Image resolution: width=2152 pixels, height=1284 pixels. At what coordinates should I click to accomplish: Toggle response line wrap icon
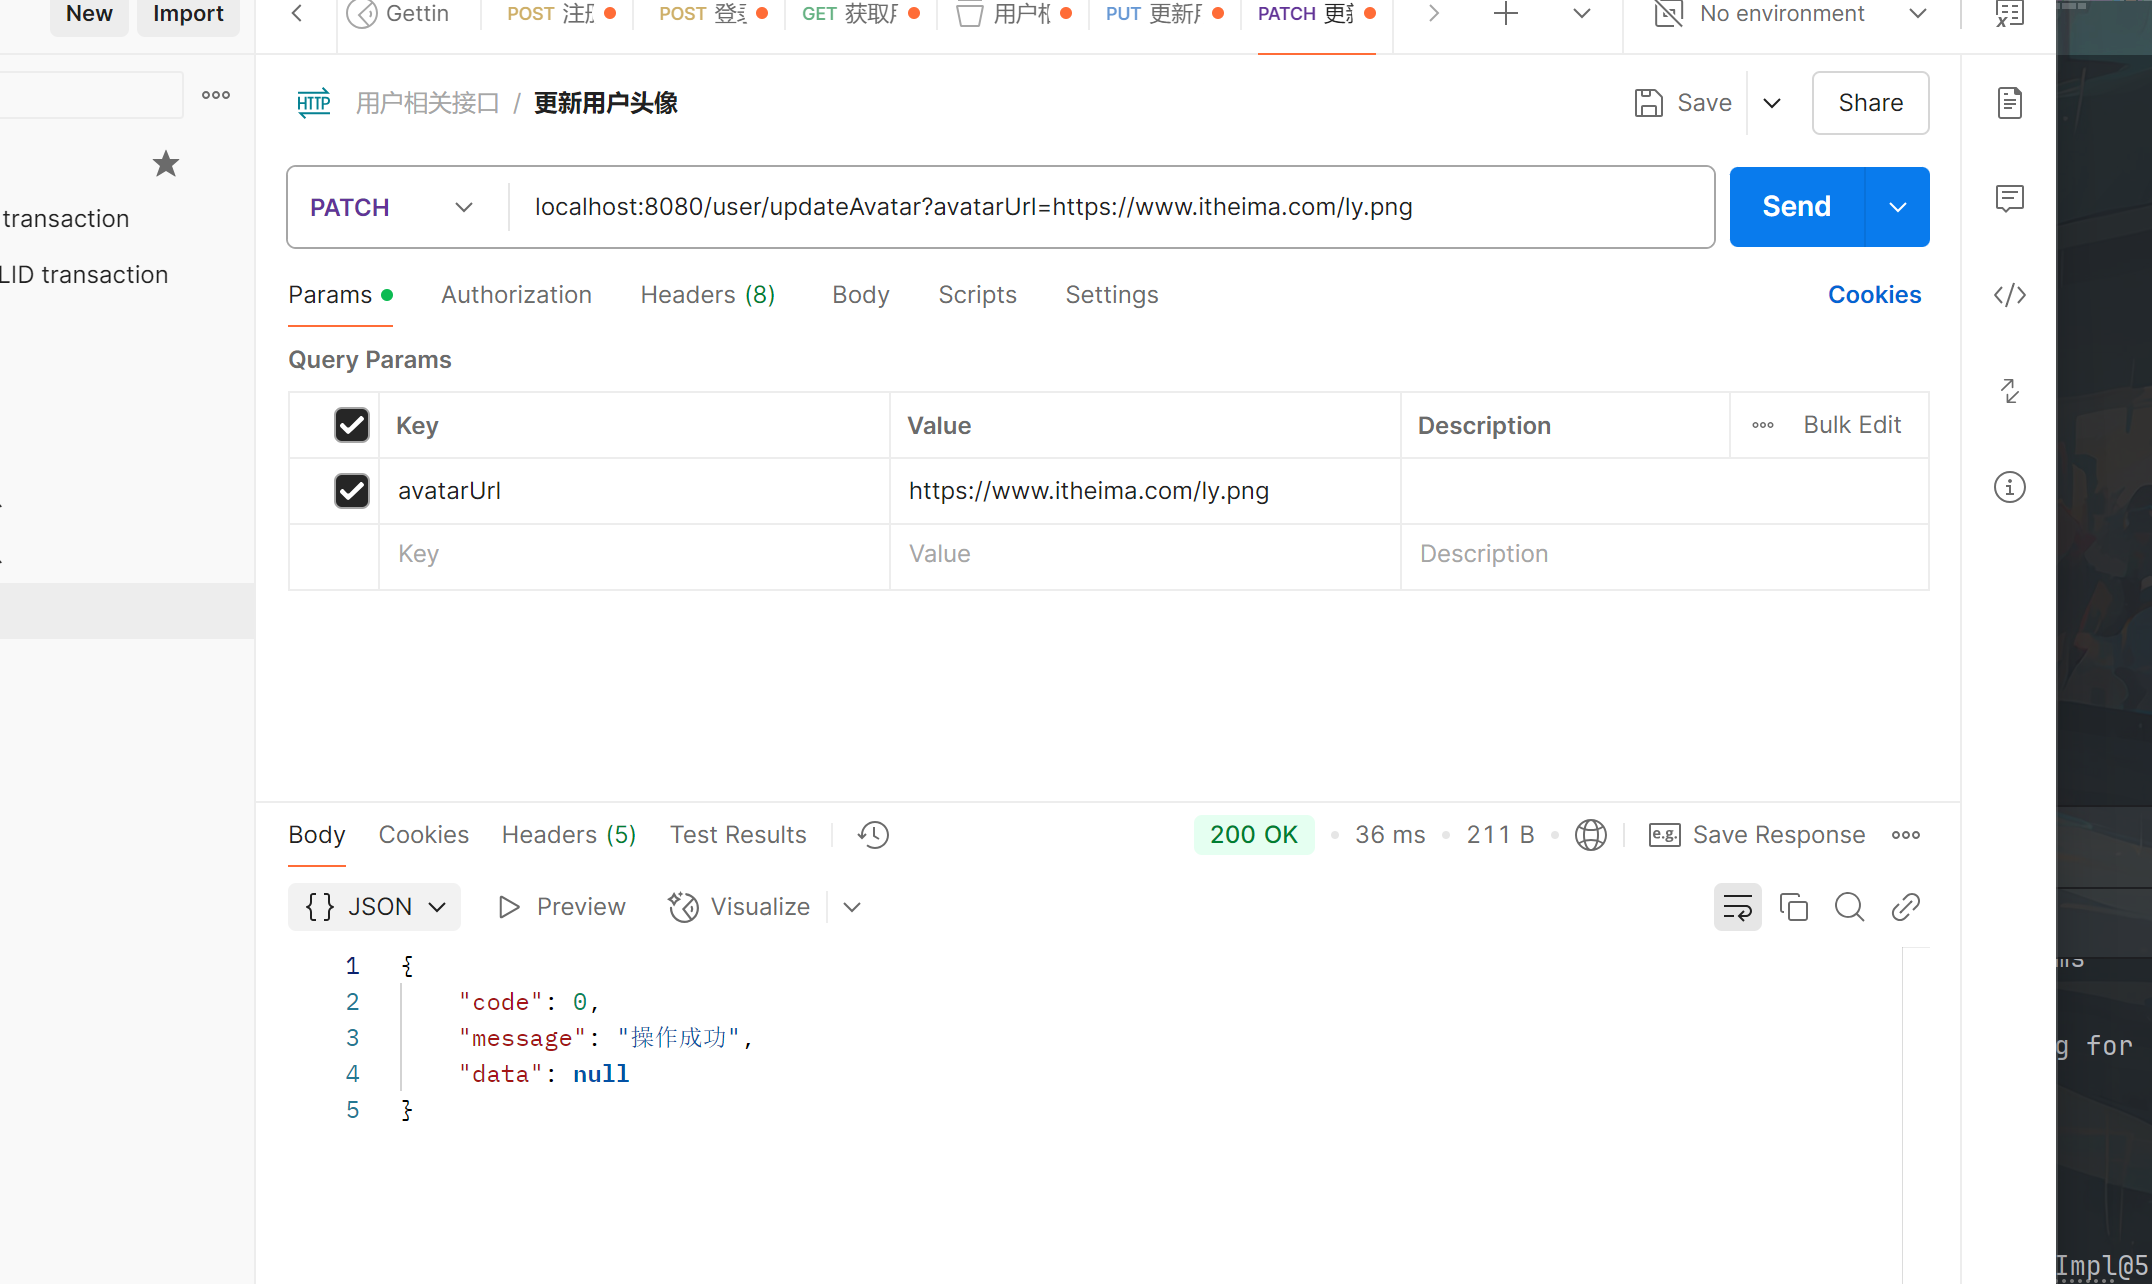pos(1737,907)
